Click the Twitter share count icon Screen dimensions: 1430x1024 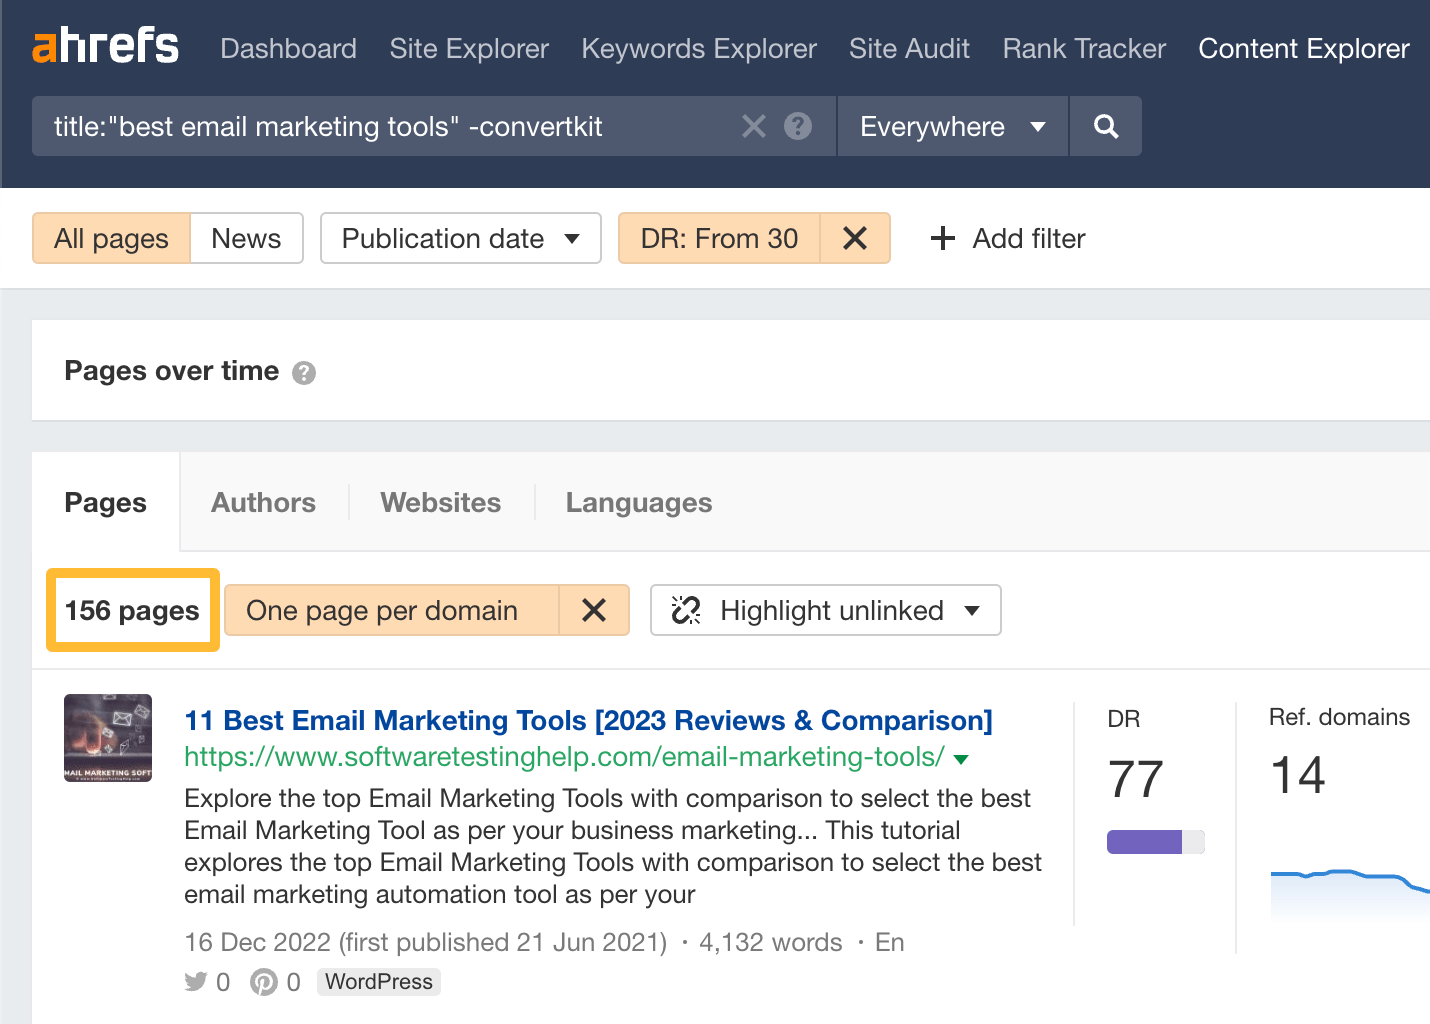194,982
